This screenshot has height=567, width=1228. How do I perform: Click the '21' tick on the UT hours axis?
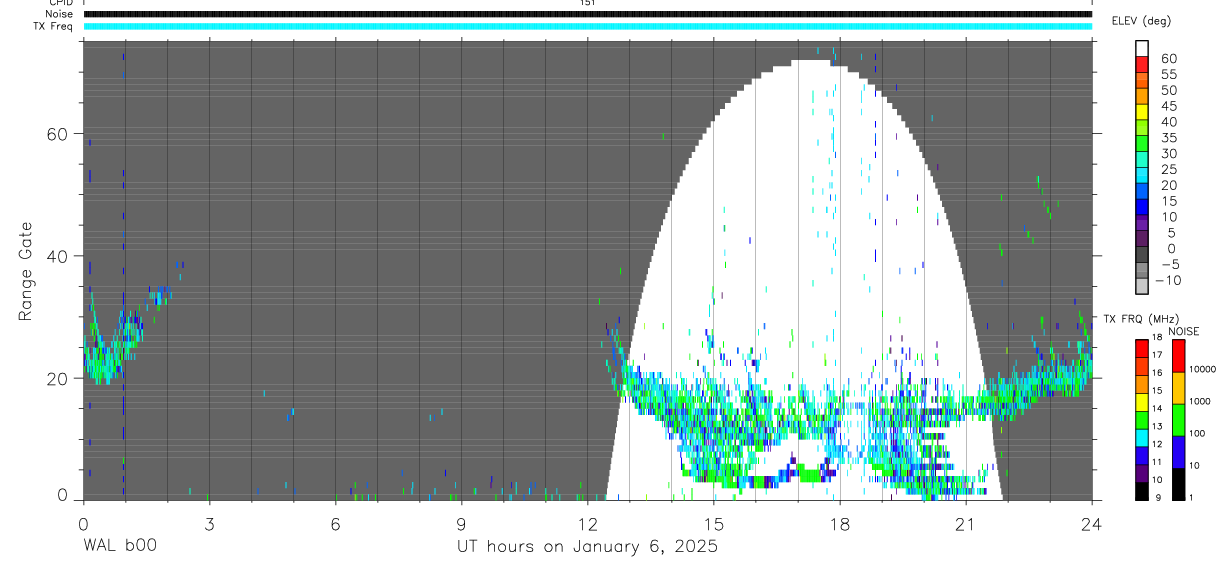[x=965, y=523]
